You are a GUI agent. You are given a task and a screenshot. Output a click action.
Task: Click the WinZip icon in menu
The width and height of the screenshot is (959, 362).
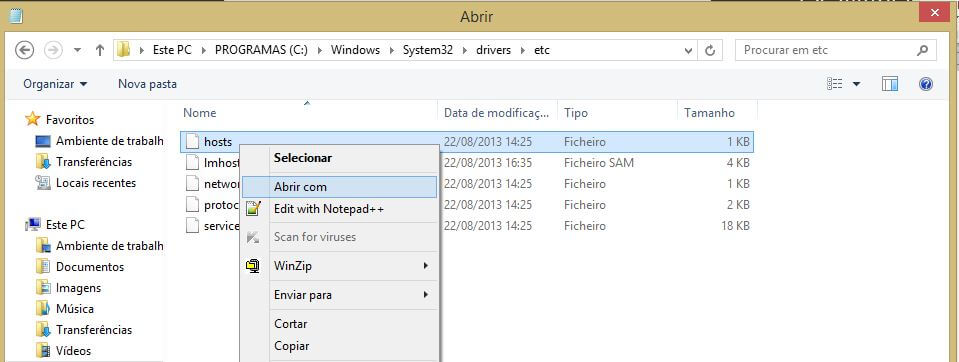[x=253, y=266]
